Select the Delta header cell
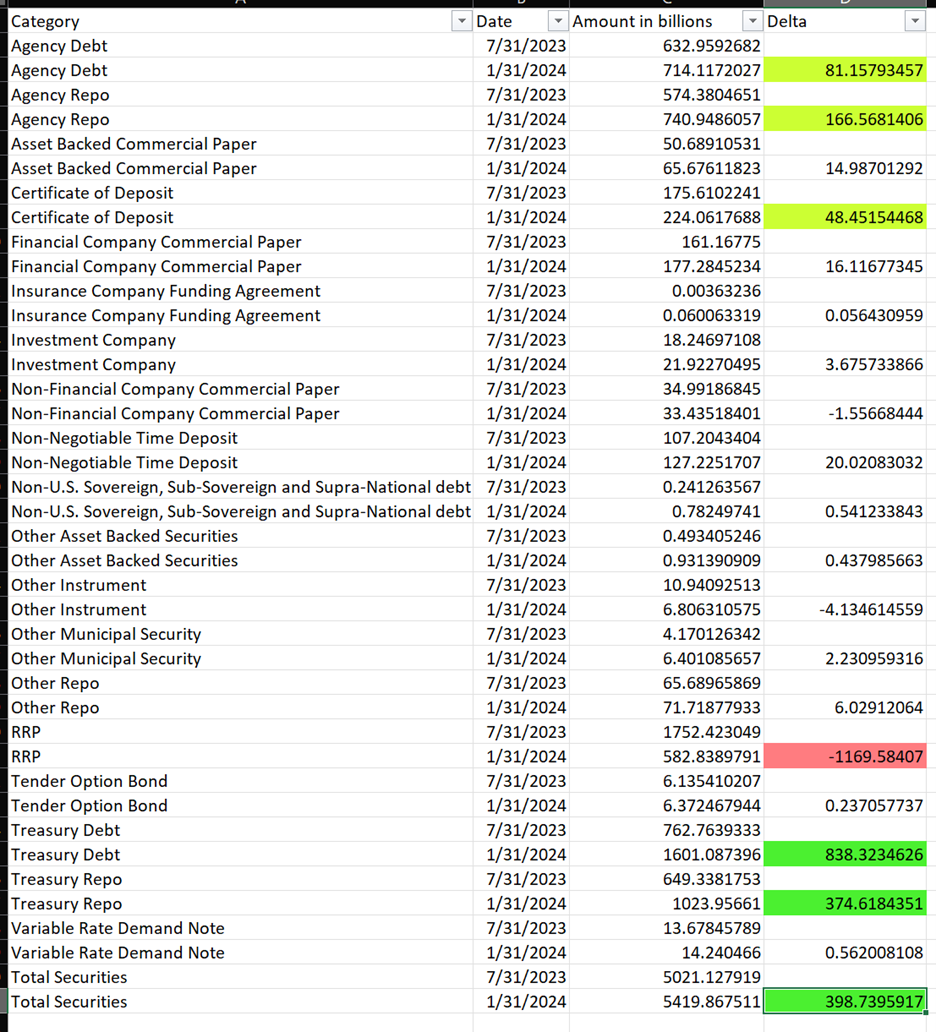 845,21
